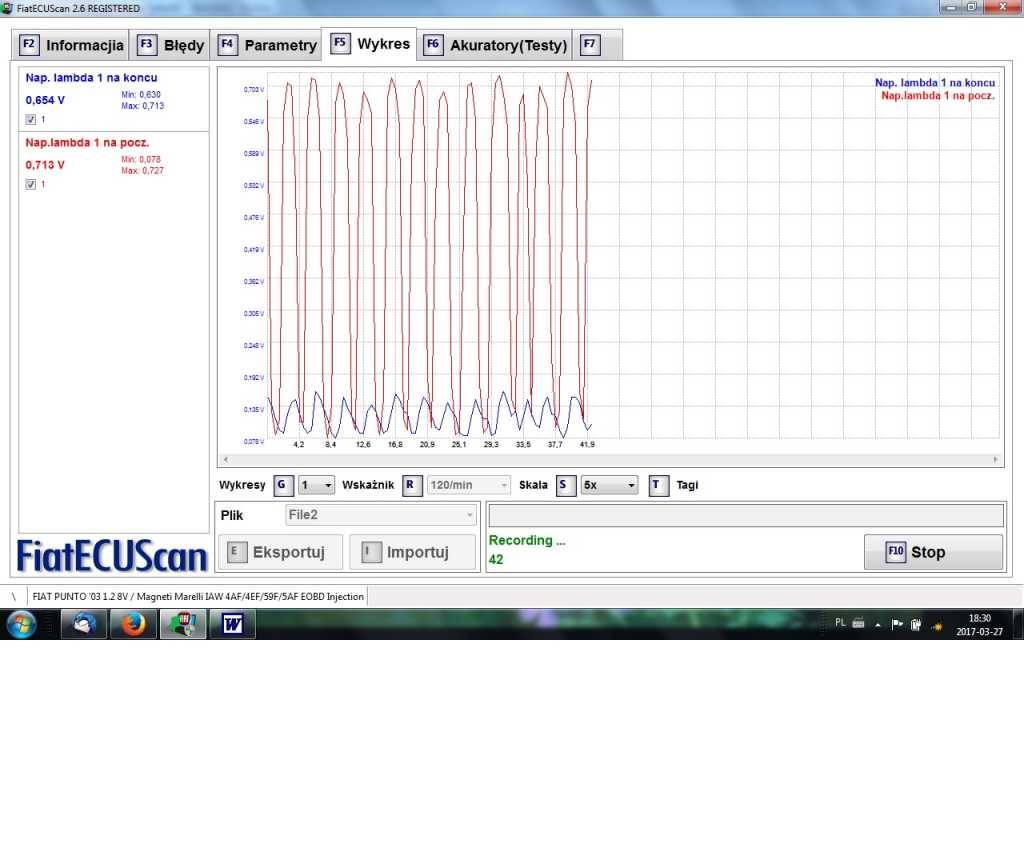Open the Plik File2 dropdown
The width and height of the screenshot is (1024, 864).
pyautogui.click(x=380, y=515)
